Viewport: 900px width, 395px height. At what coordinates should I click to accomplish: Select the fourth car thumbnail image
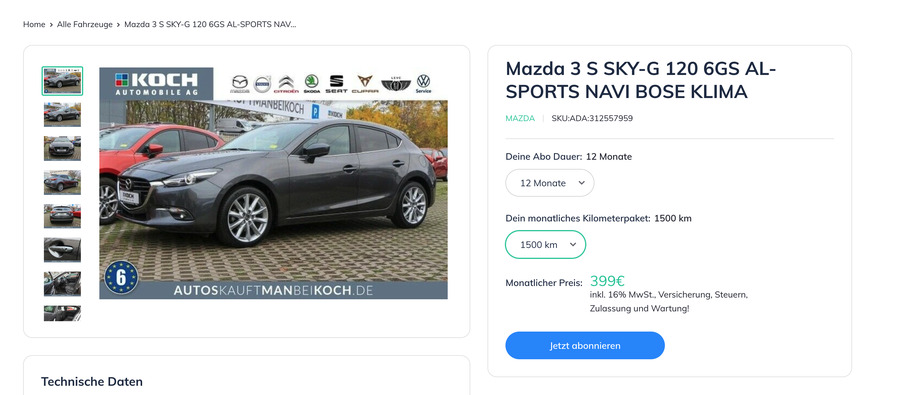point(62,182)
